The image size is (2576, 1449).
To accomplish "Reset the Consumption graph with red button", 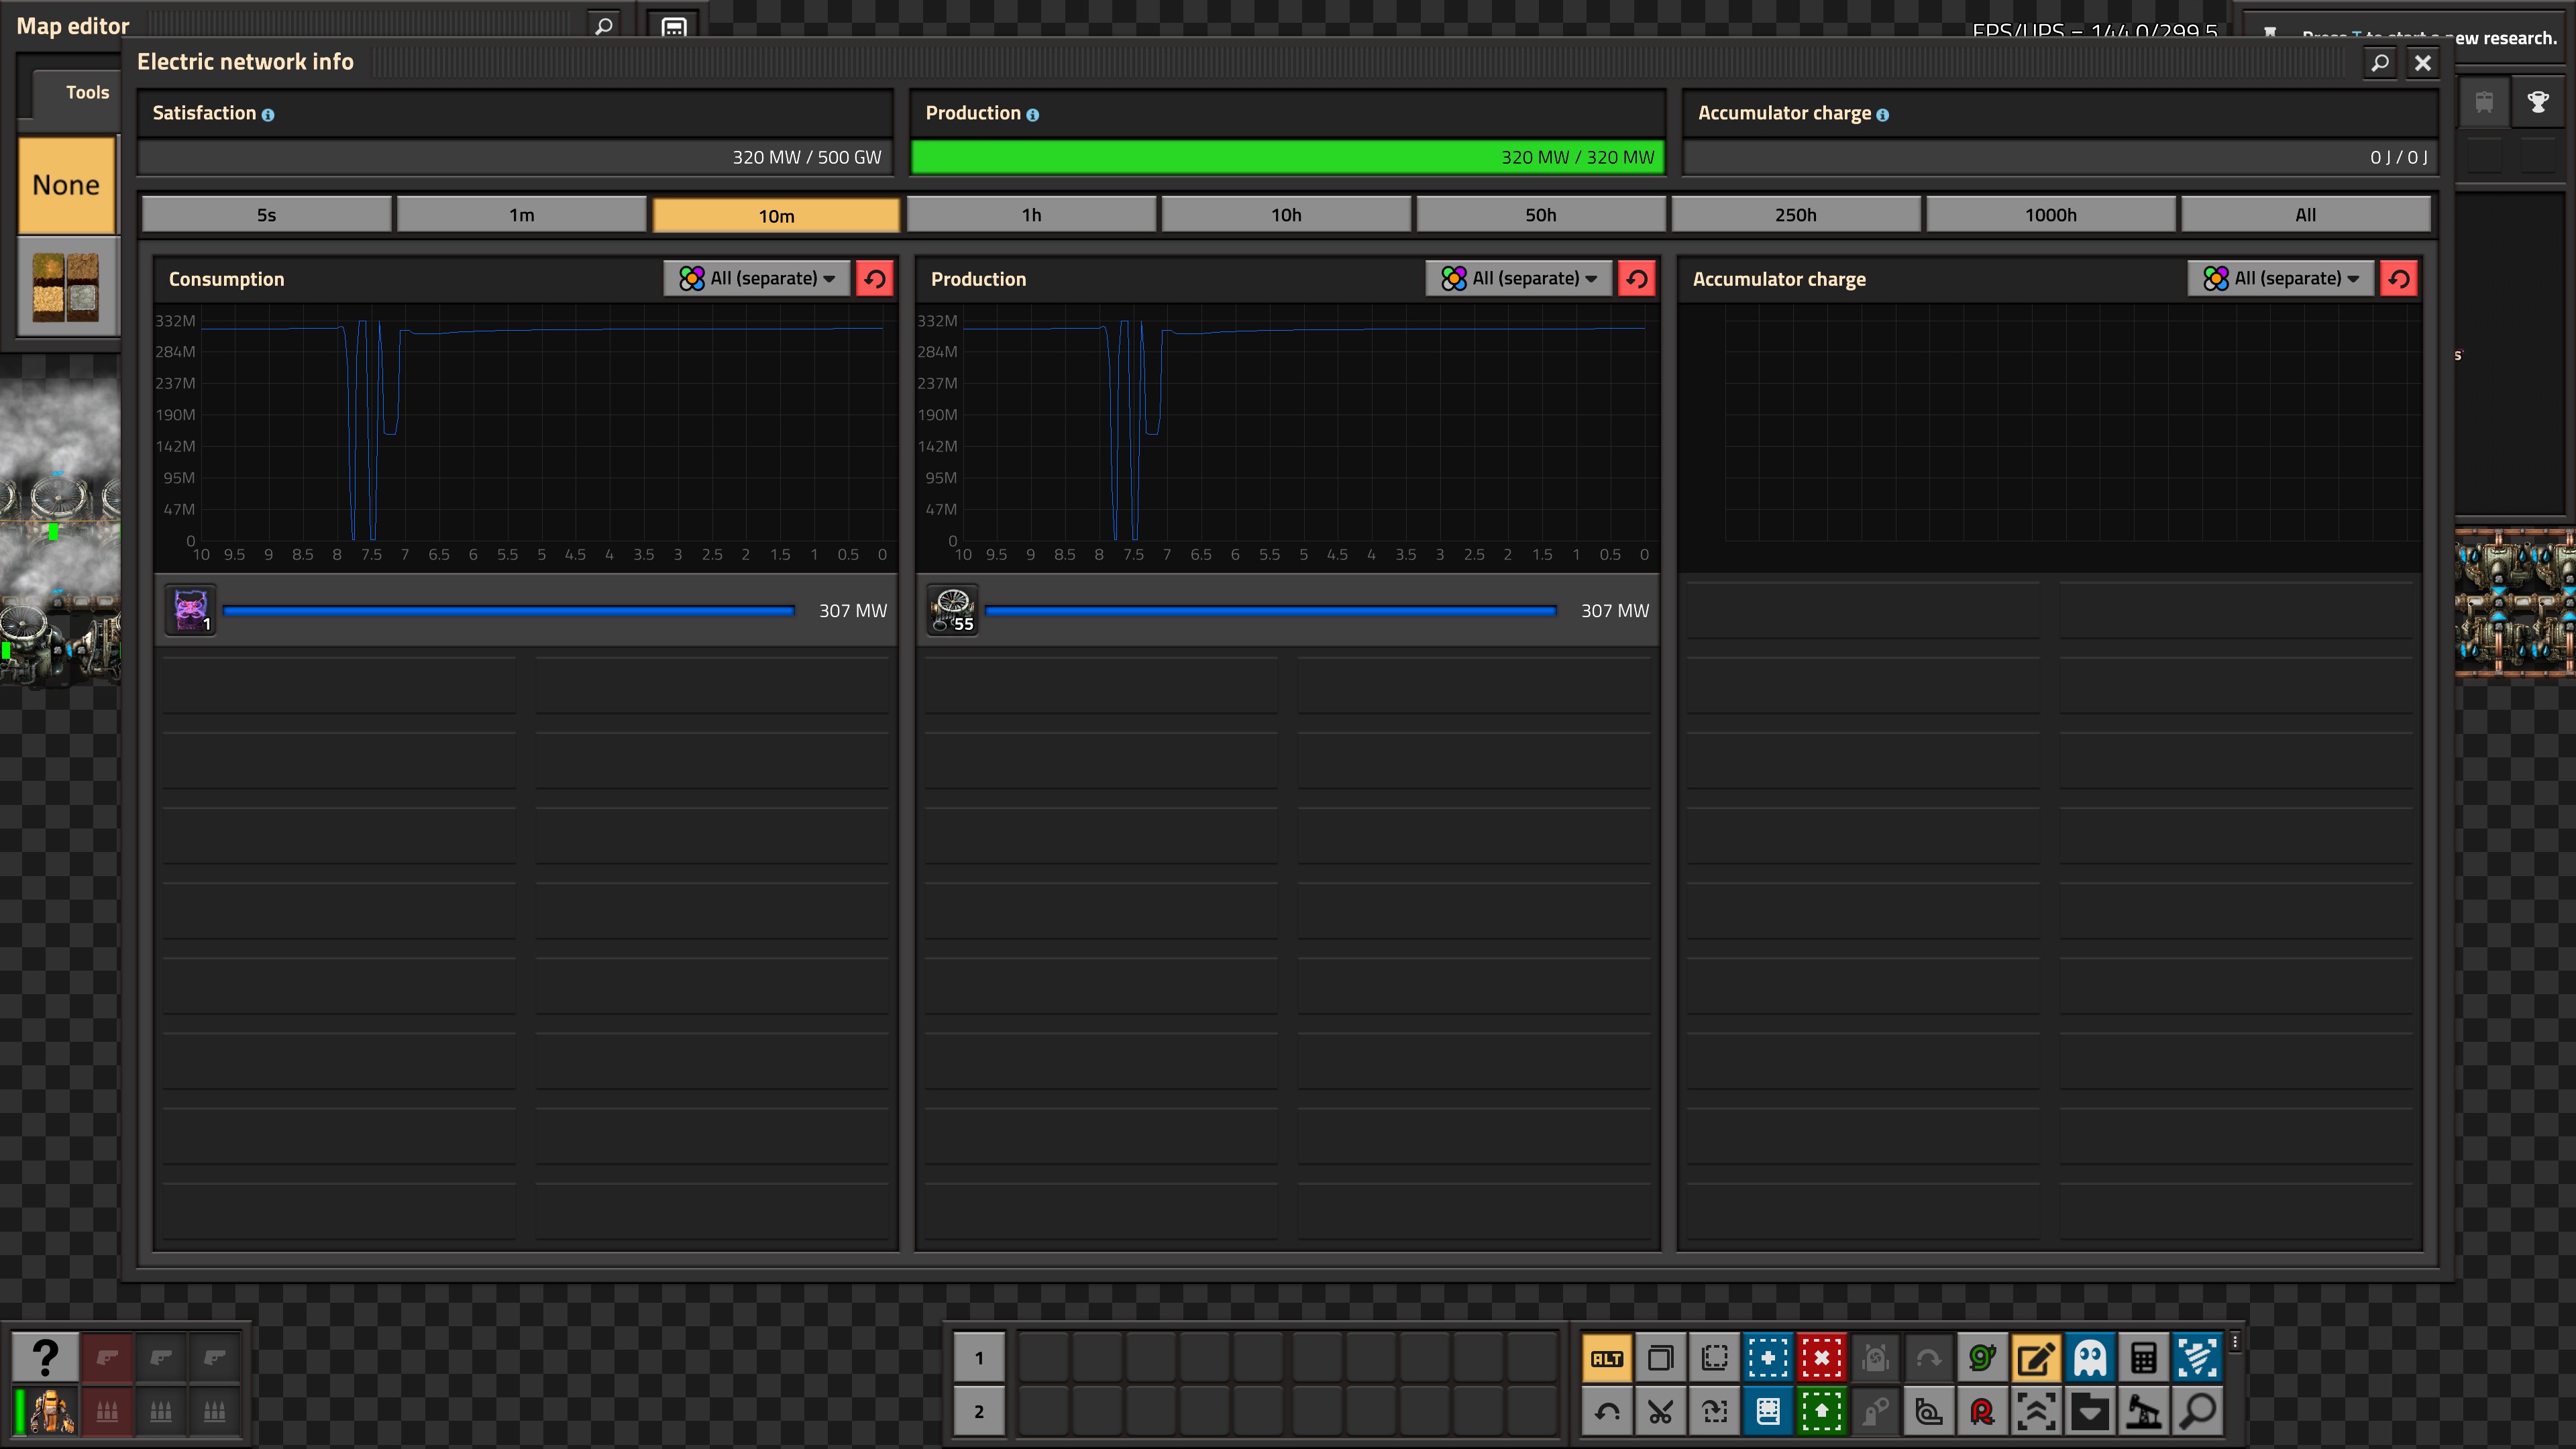I will click(x=875, y=278).
